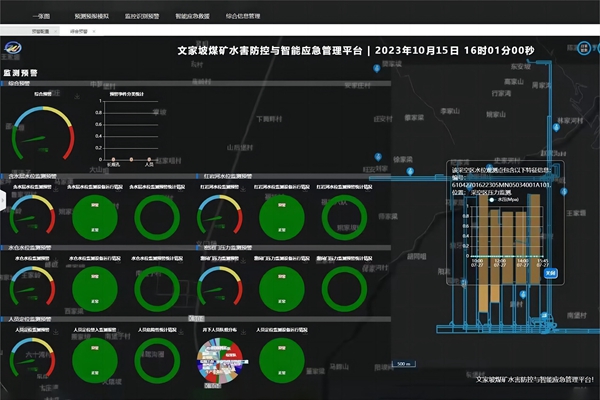Click the 人员定位监测预警 gauge

(x=33, y=355)
